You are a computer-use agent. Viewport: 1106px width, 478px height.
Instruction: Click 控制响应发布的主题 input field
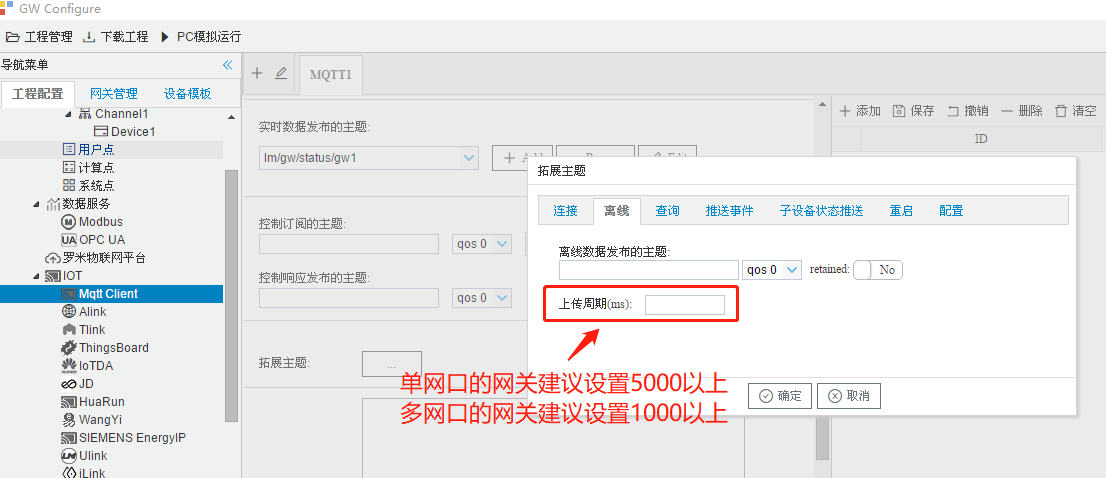pos(349,298)
